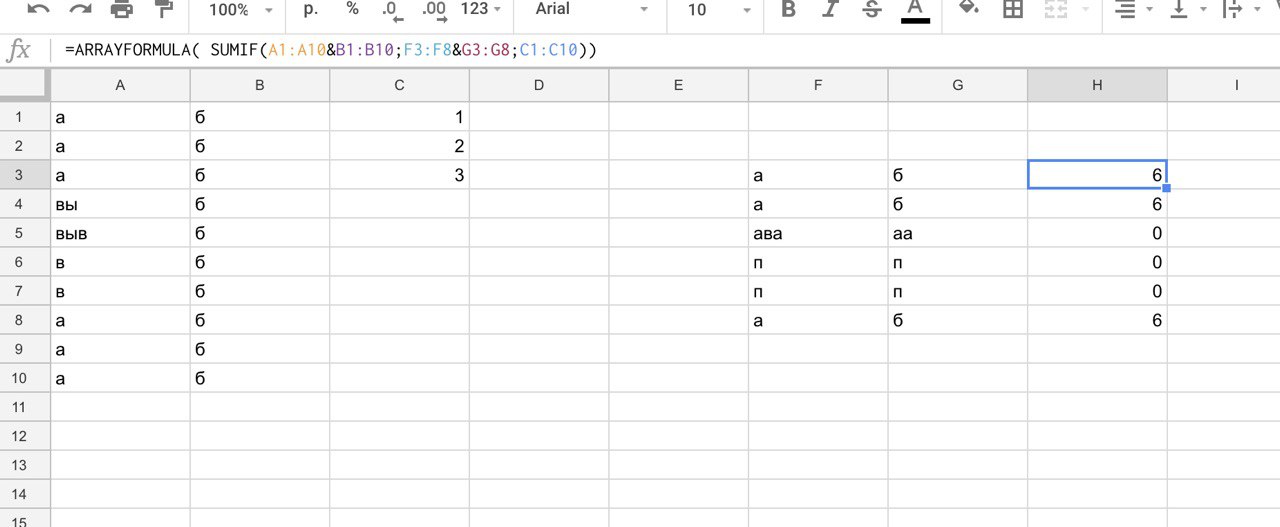Select column G header
Screen dimensions: 1280x527
957,86
